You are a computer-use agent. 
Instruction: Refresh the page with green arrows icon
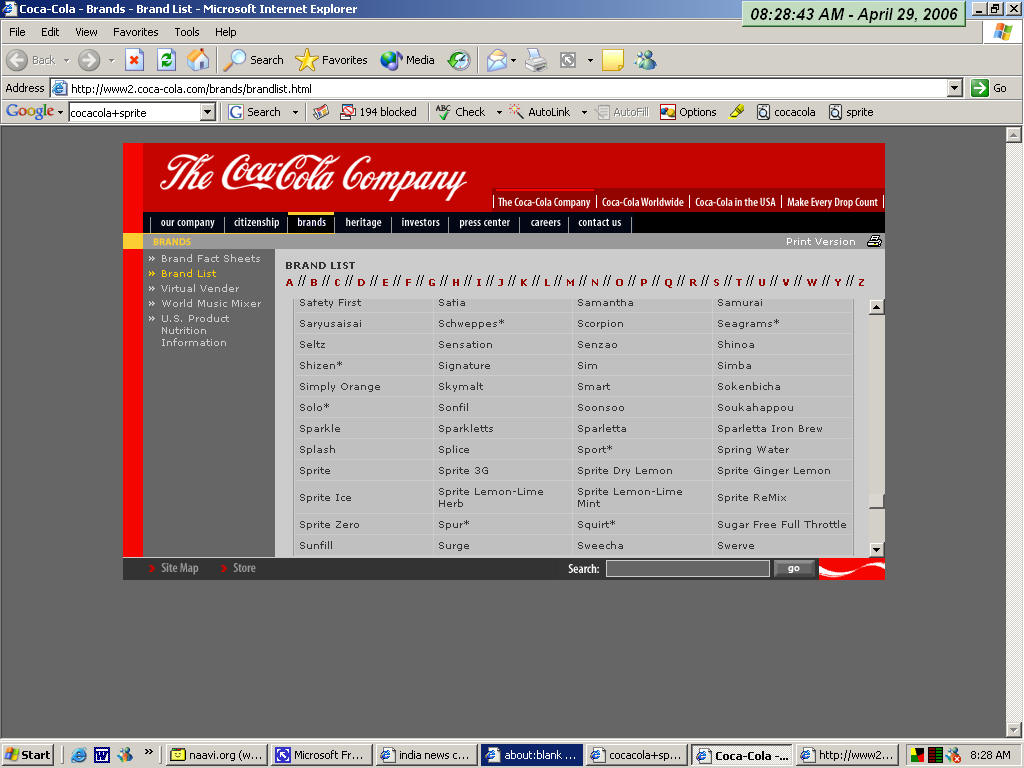(x=167, y=60)
